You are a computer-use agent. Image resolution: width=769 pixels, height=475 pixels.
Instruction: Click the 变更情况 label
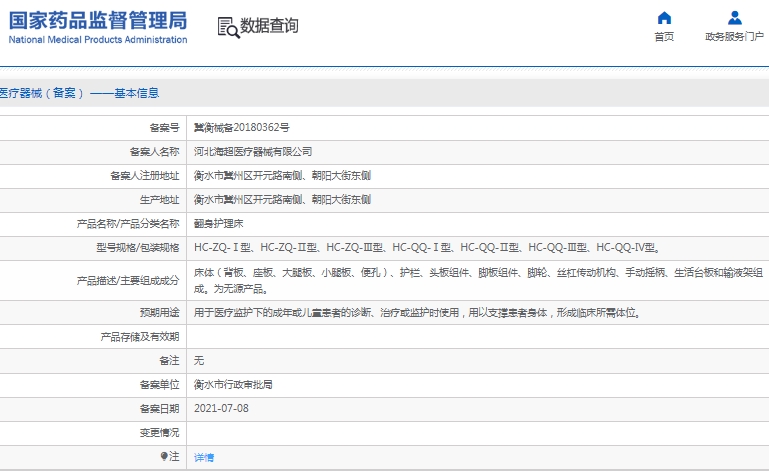(x=159, y=433)
